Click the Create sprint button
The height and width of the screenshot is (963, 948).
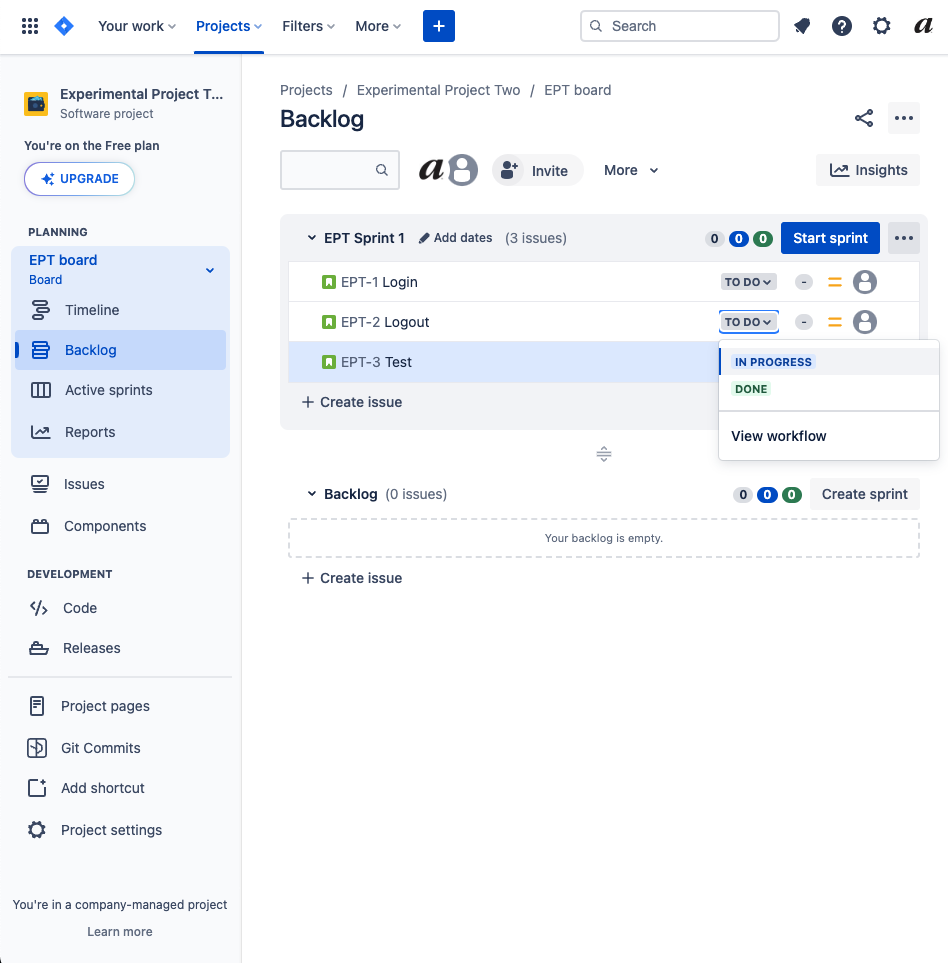point(864,493)
